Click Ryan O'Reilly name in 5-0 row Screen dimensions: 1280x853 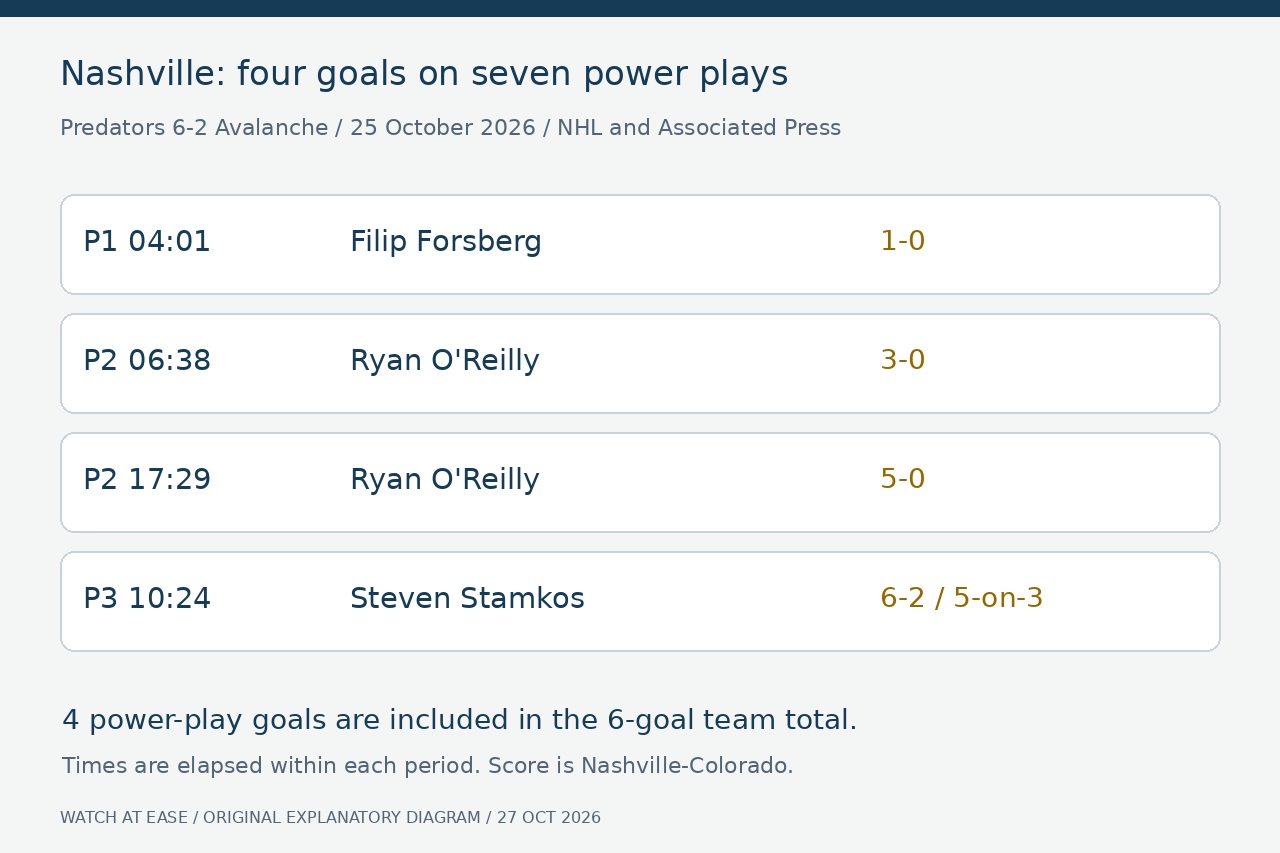445,480
